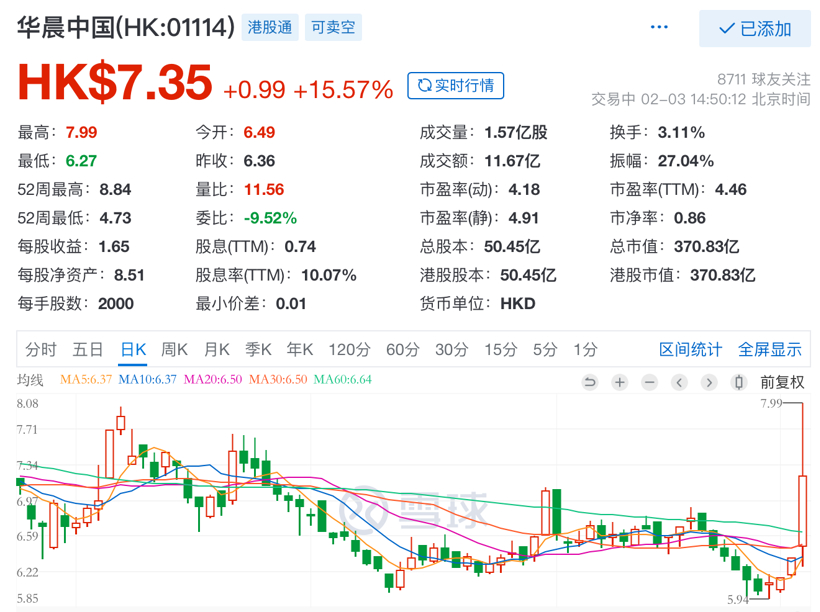Viewport: 820px width, 612px height.
Task: Click 全屏显示 to show fullscreen chart
Action: (770, 349)
